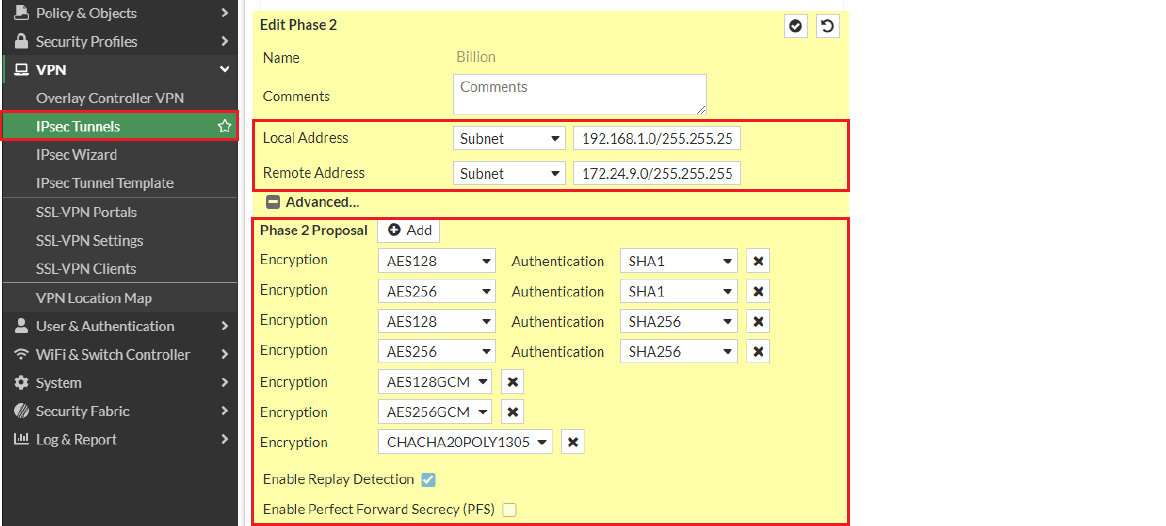Delete the AES256 SHA256 proposal with X
Viewport: 1166px width, 526px height.
click(x=758, y=351)
